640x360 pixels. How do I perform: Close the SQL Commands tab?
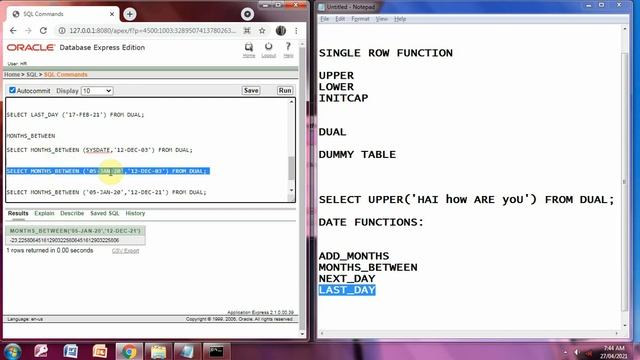(112, 14)
